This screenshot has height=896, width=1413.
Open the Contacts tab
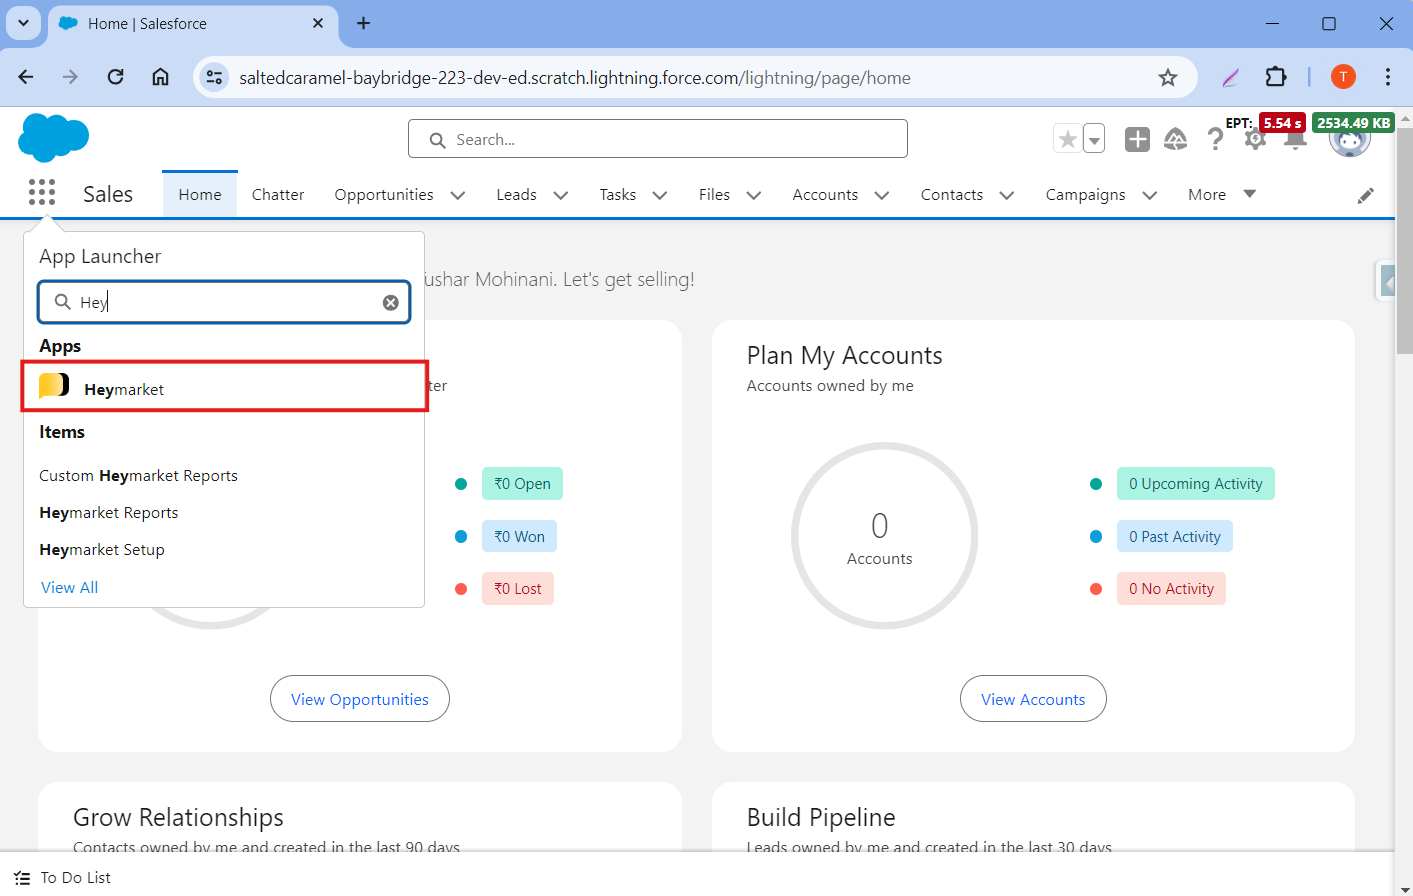click(x=952, y=194)
